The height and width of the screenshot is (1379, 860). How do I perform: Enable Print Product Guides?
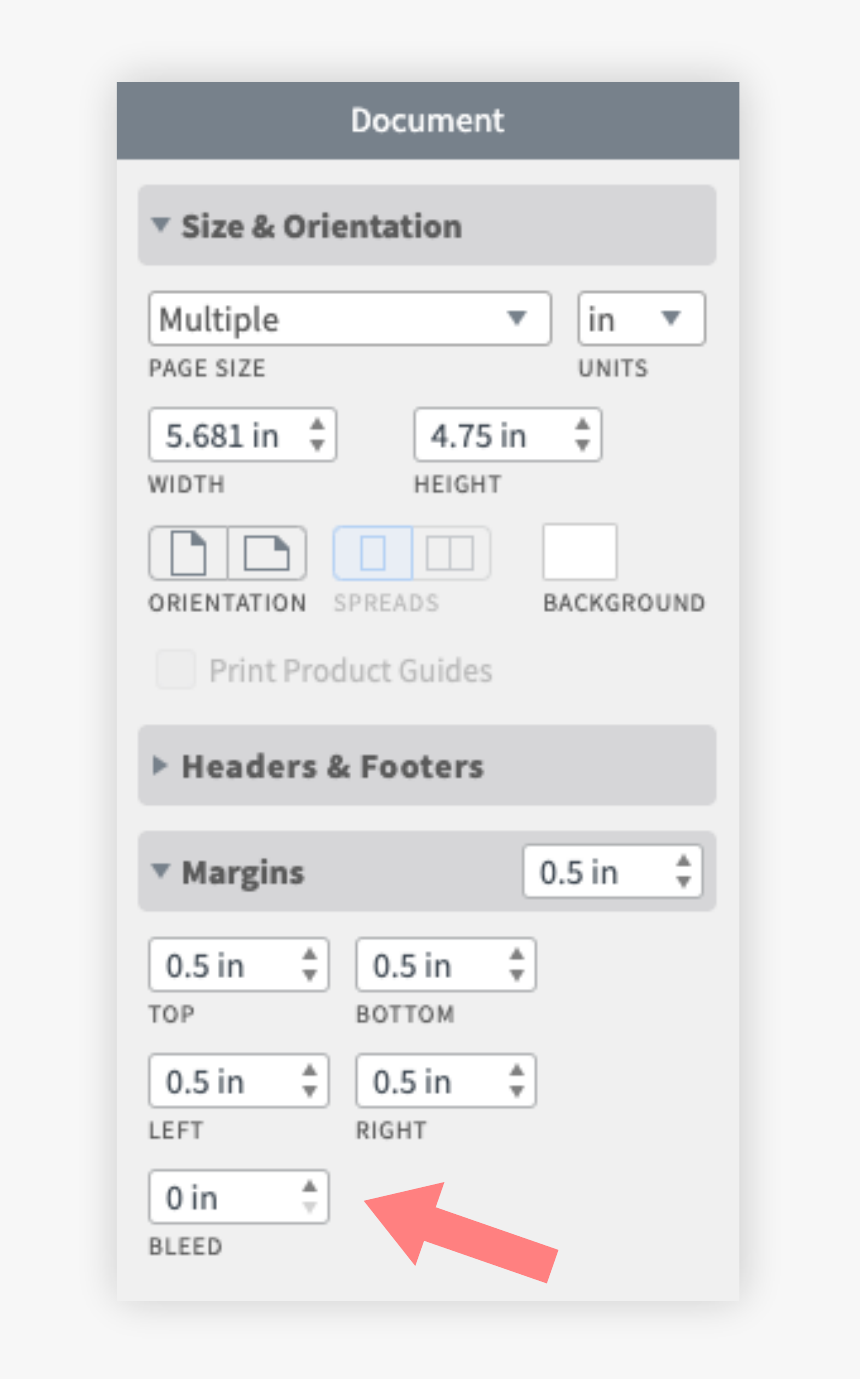(x=175, y=670)
